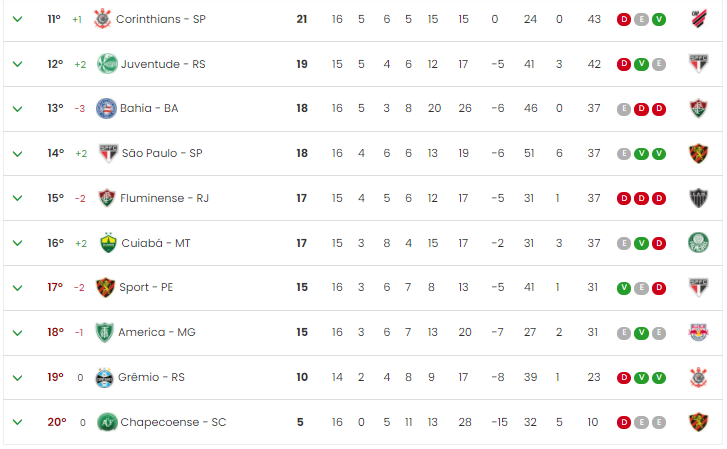
Task: Click Atlético-MG next-opponent crest in Fluminense row
Action: click(698, 198)
